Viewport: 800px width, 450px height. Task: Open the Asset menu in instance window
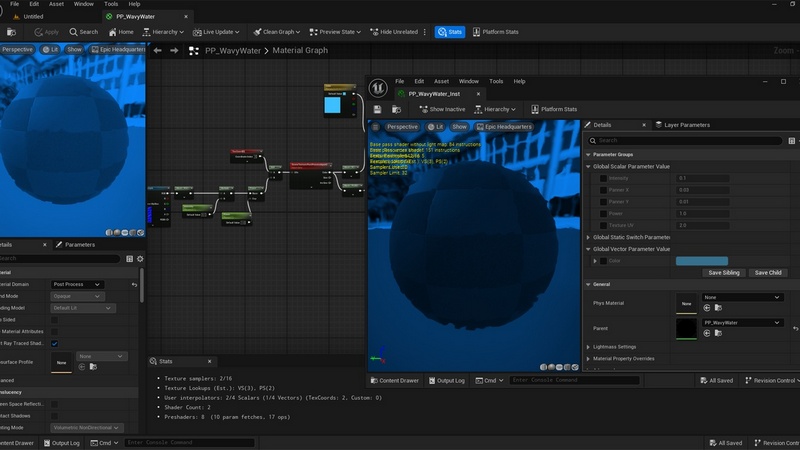[442, 81]
